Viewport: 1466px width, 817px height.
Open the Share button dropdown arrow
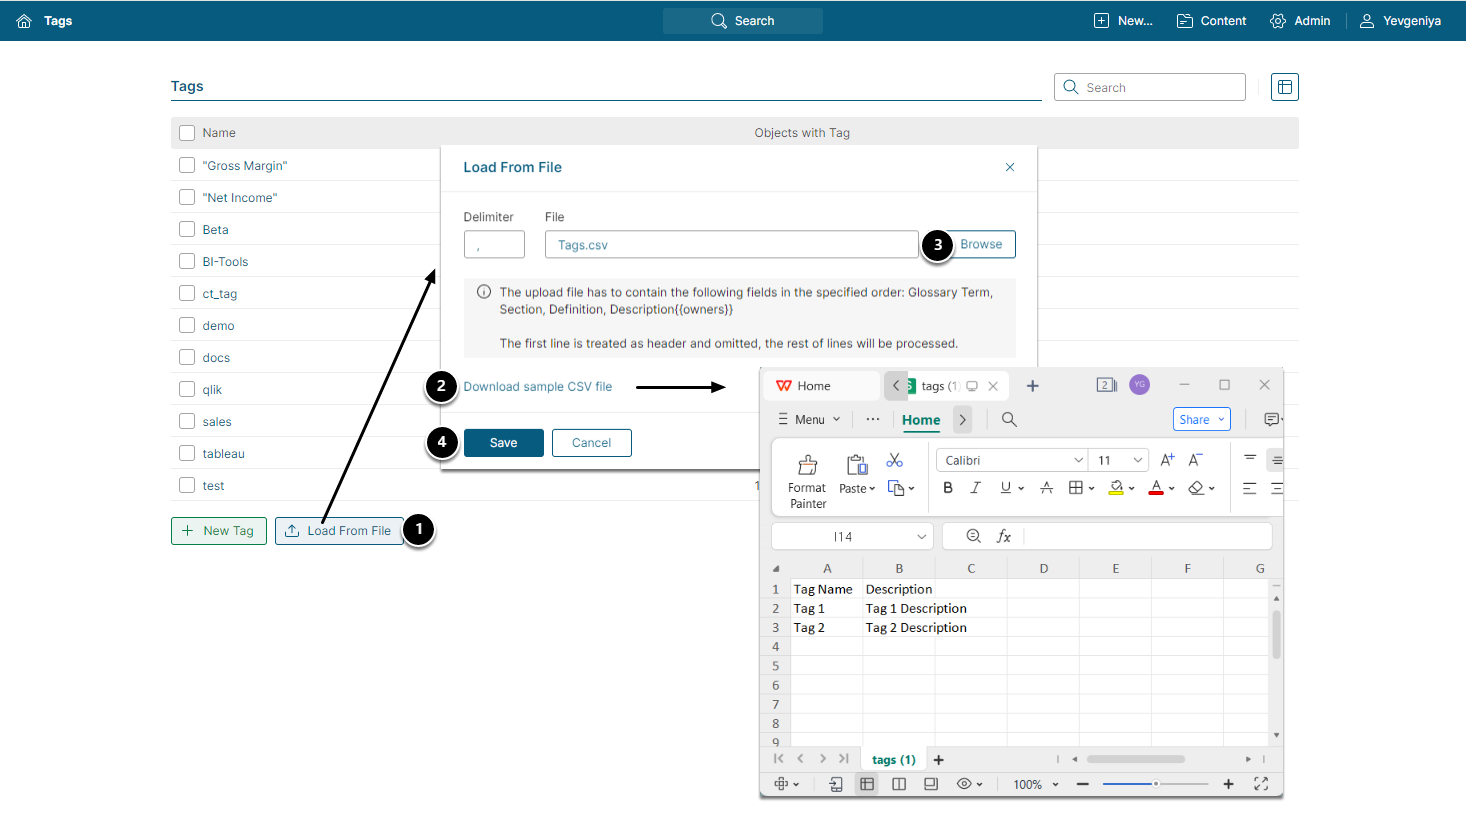1221,420
